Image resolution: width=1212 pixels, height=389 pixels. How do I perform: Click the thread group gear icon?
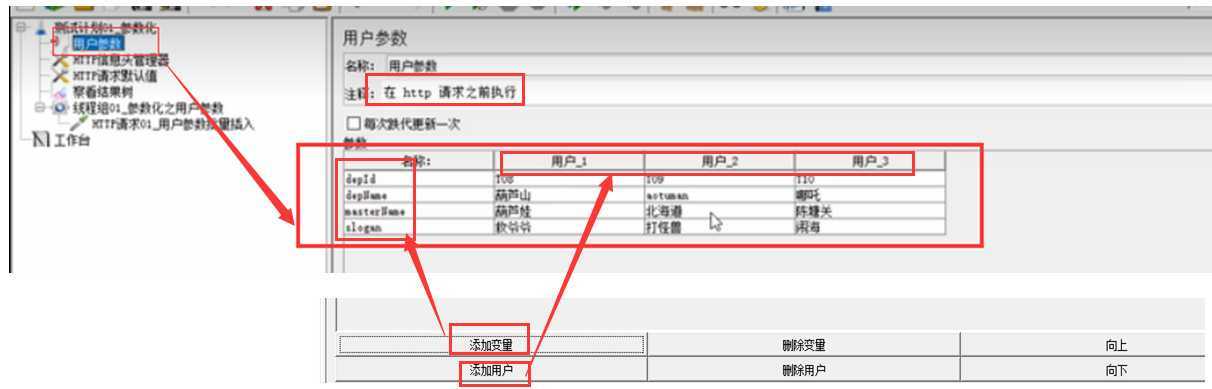59,107
